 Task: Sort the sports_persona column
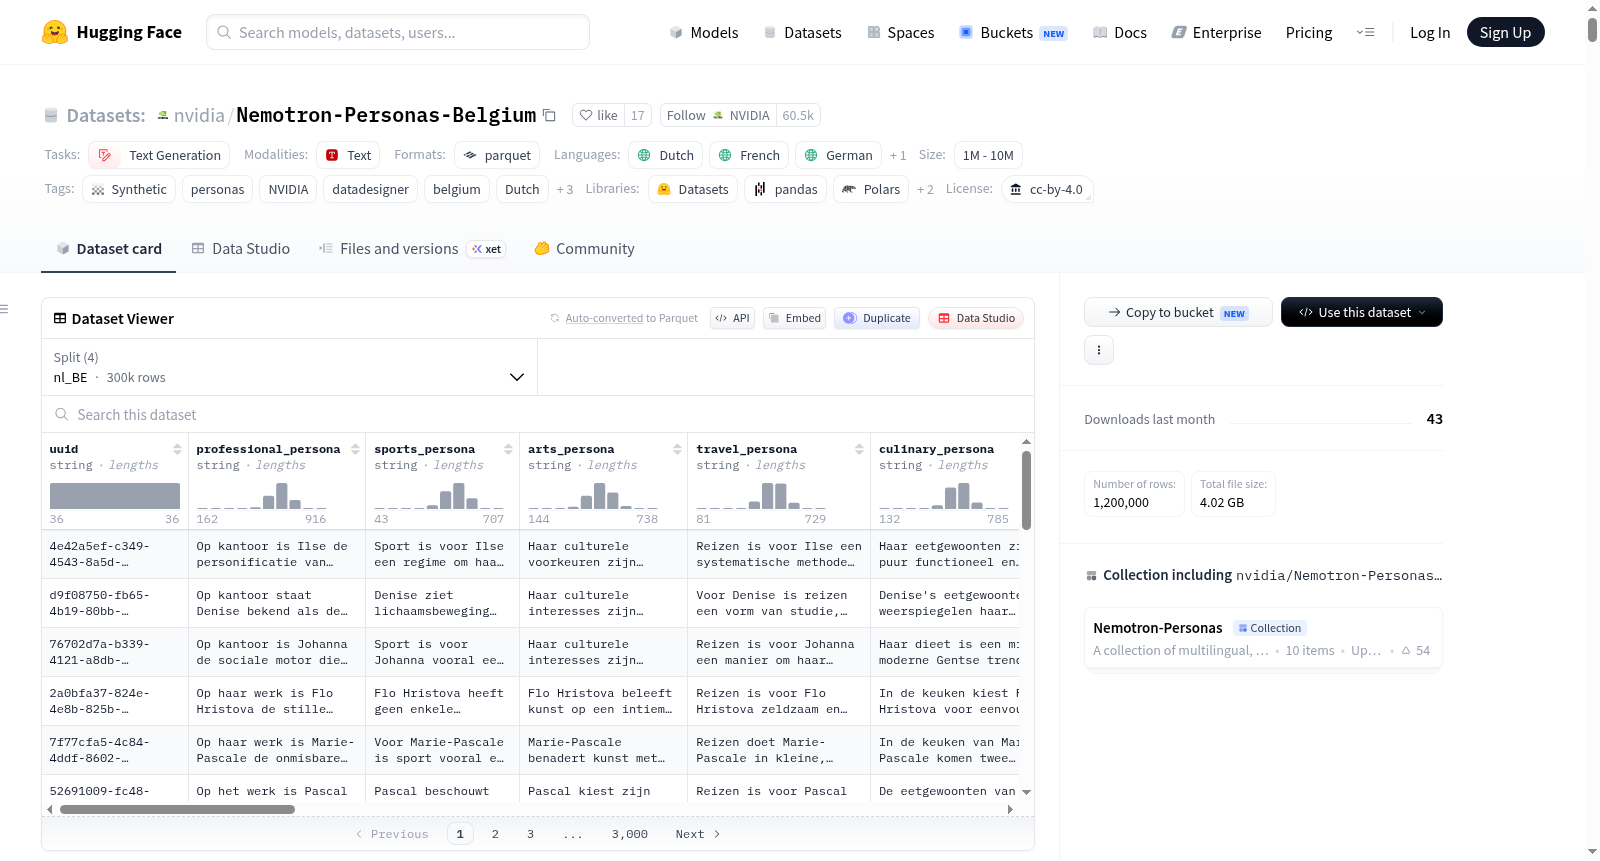point(508,449)
